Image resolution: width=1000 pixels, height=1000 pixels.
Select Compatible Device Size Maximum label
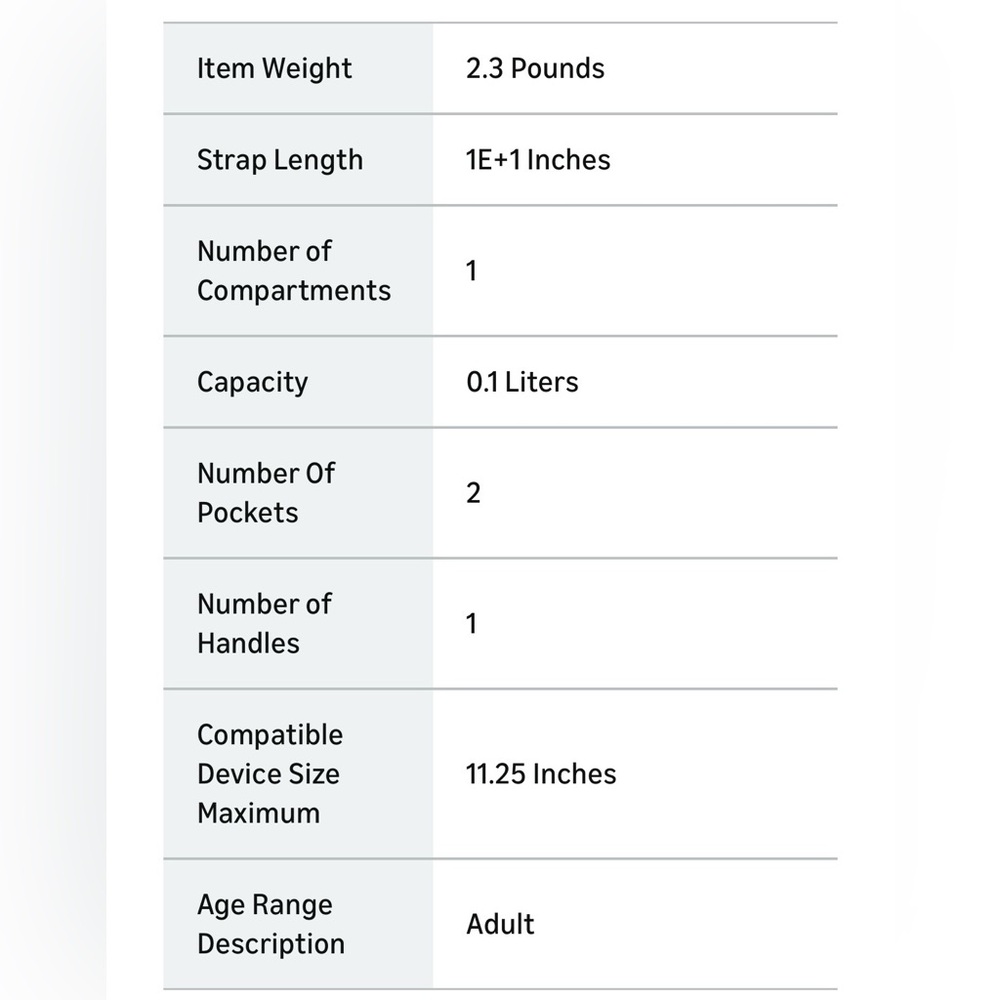click(x=270, y=774)
